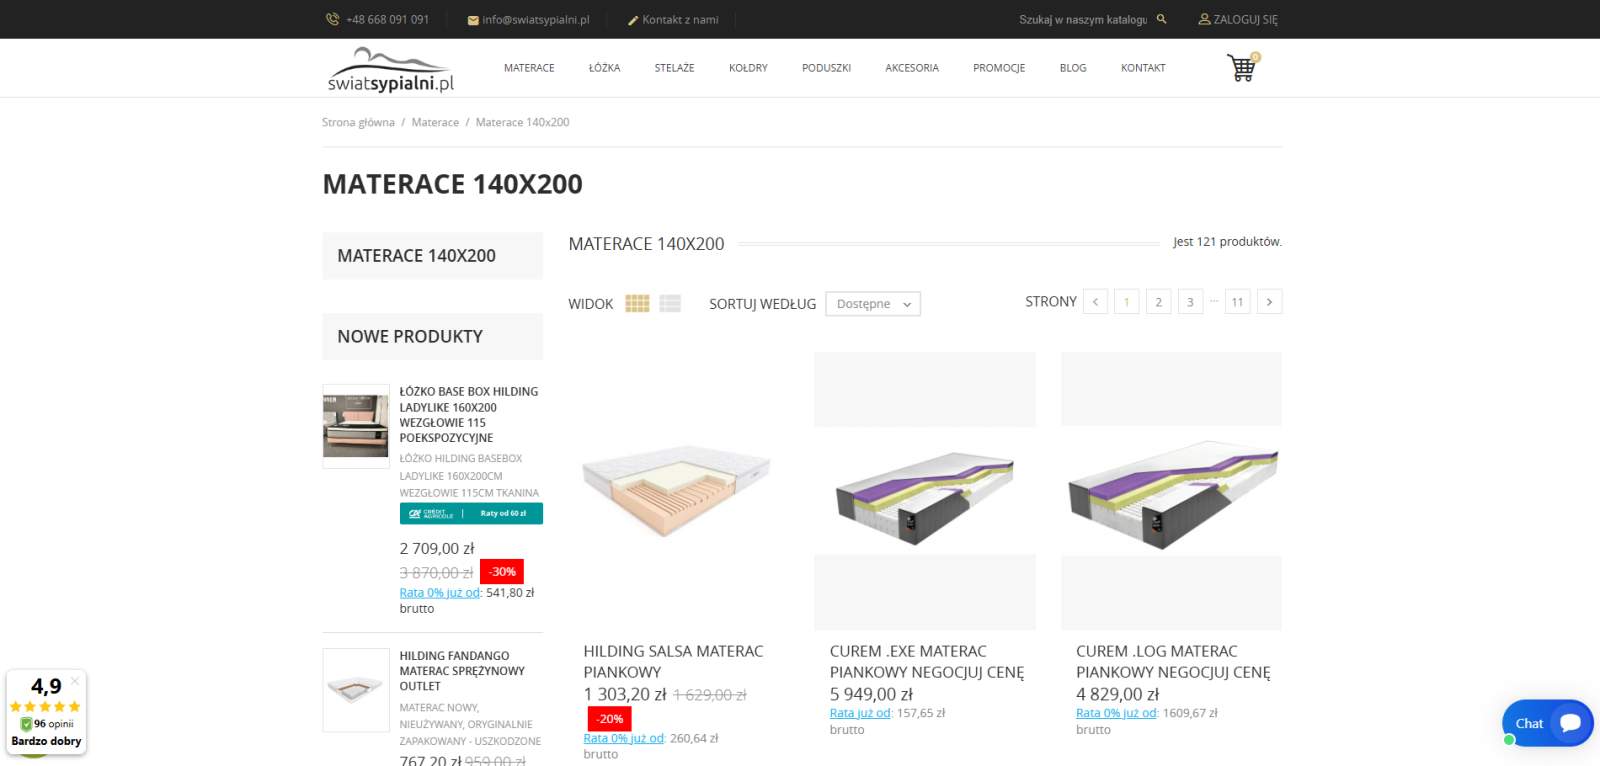The image size is (1600, 766).
Task: Click the -20% discount badge on Hilding Salsa
Action: click(x=610, y=719)
